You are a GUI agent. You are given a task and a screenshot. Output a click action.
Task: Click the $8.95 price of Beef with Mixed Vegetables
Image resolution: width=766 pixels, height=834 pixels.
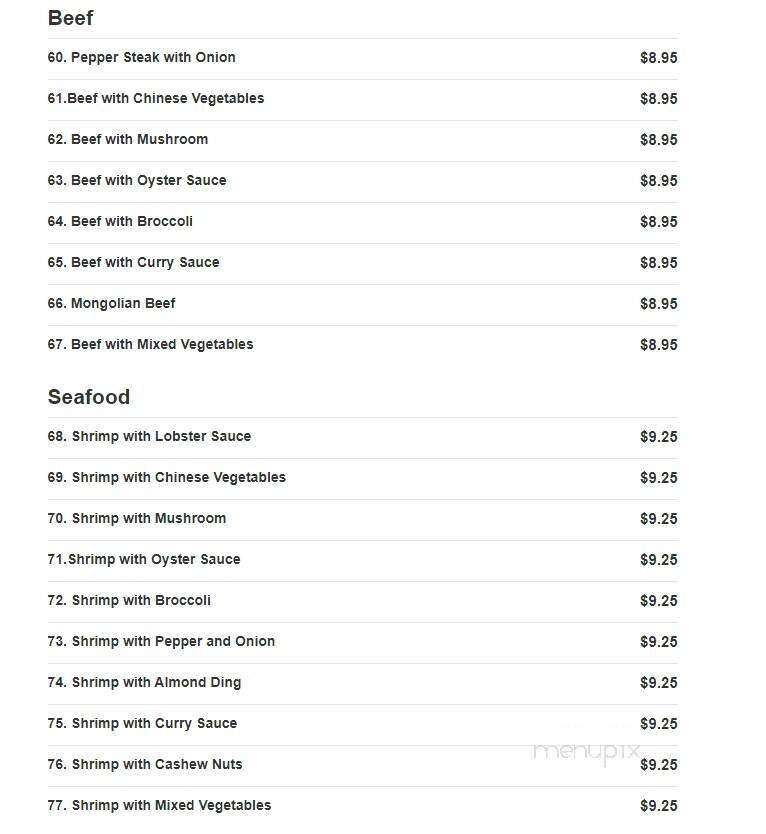point(659,345)
